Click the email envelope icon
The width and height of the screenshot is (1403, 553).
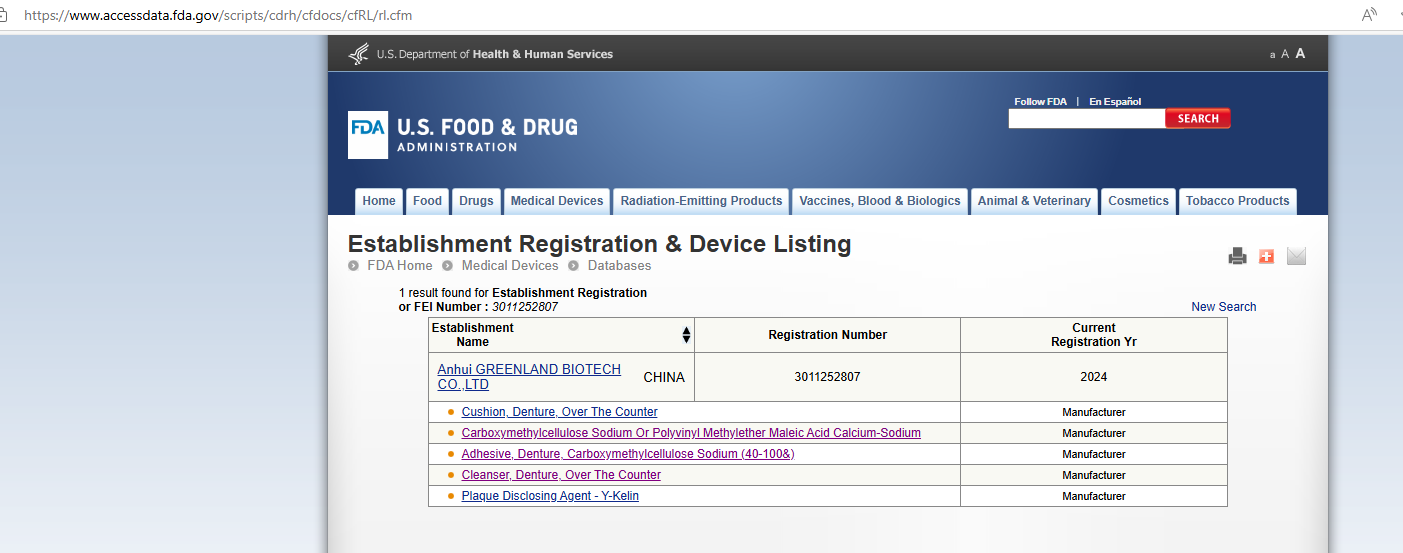point(1296,256)
